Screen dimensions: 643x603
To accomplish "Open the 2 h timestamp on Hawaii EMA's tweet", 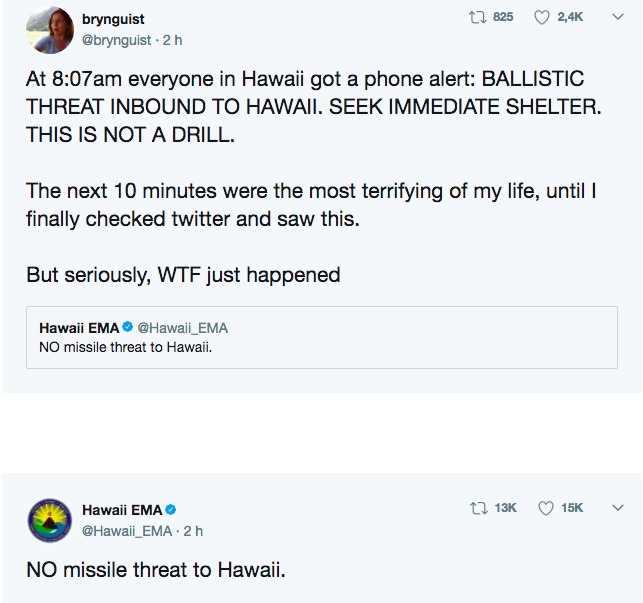I will pos(193,531).
